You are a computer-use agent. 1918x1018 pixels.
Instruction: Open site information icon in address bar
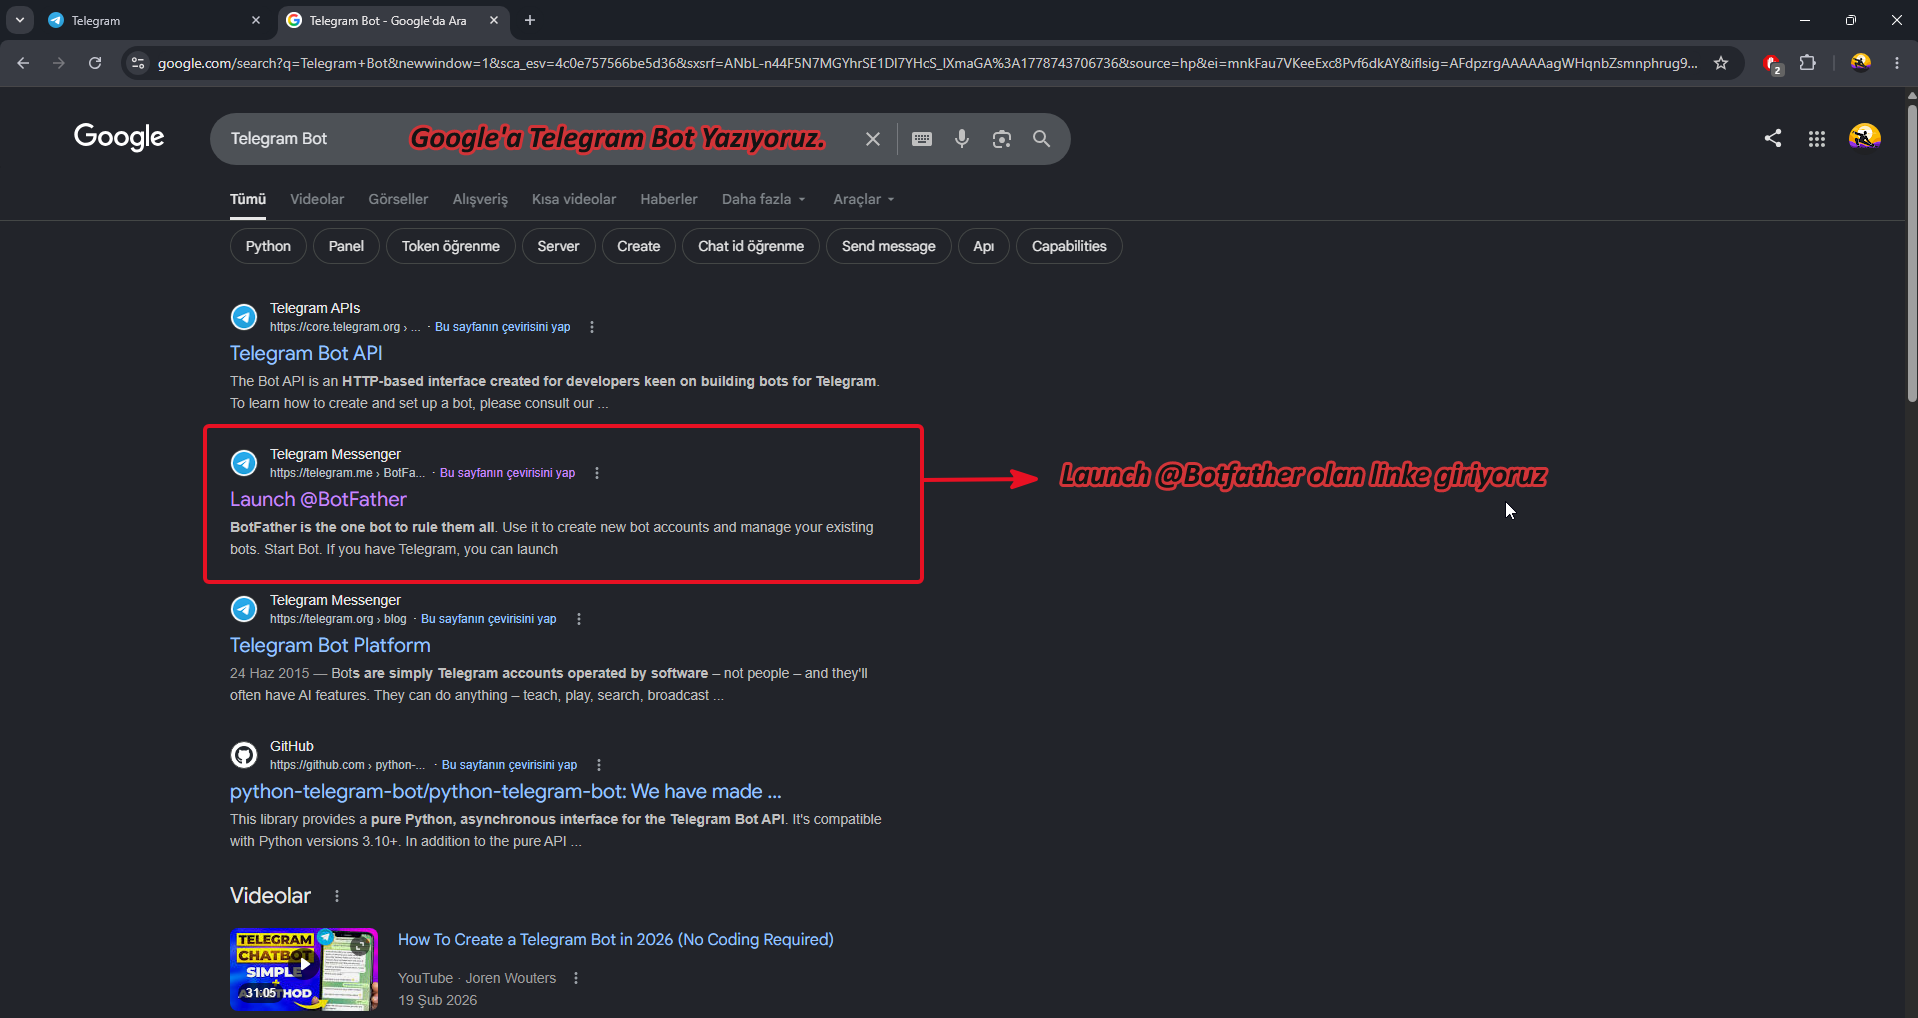point(138,63)
